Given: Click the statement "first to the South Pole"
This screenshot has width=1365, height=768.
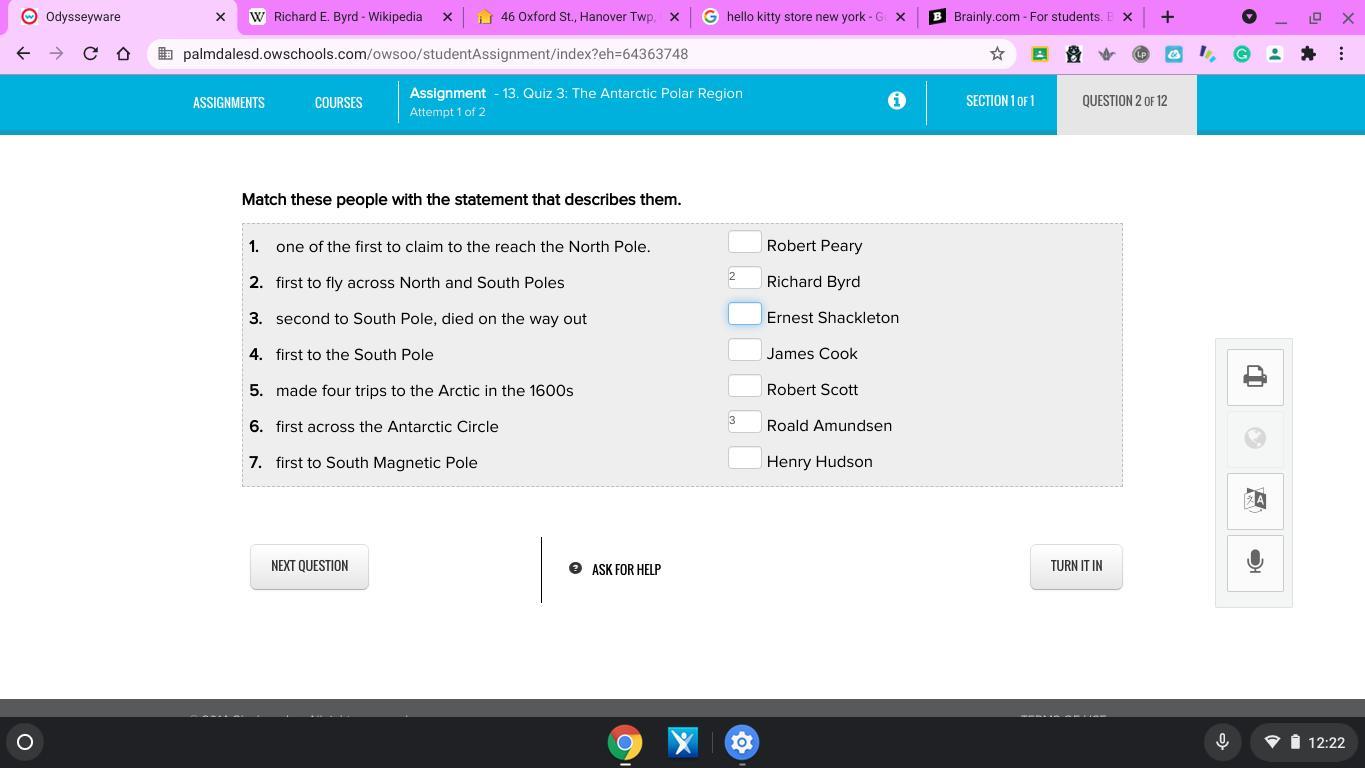Looking at the screenshot, I should click(x=355, y=355).
